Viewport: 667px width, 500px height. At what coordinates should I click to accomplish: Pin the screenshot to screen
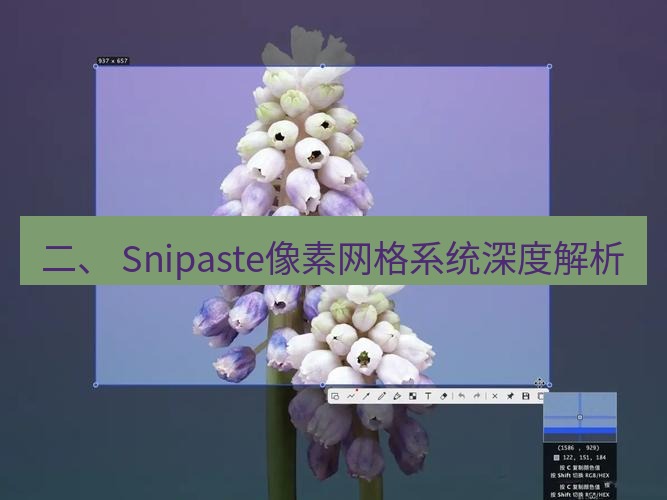coord(510,396)
